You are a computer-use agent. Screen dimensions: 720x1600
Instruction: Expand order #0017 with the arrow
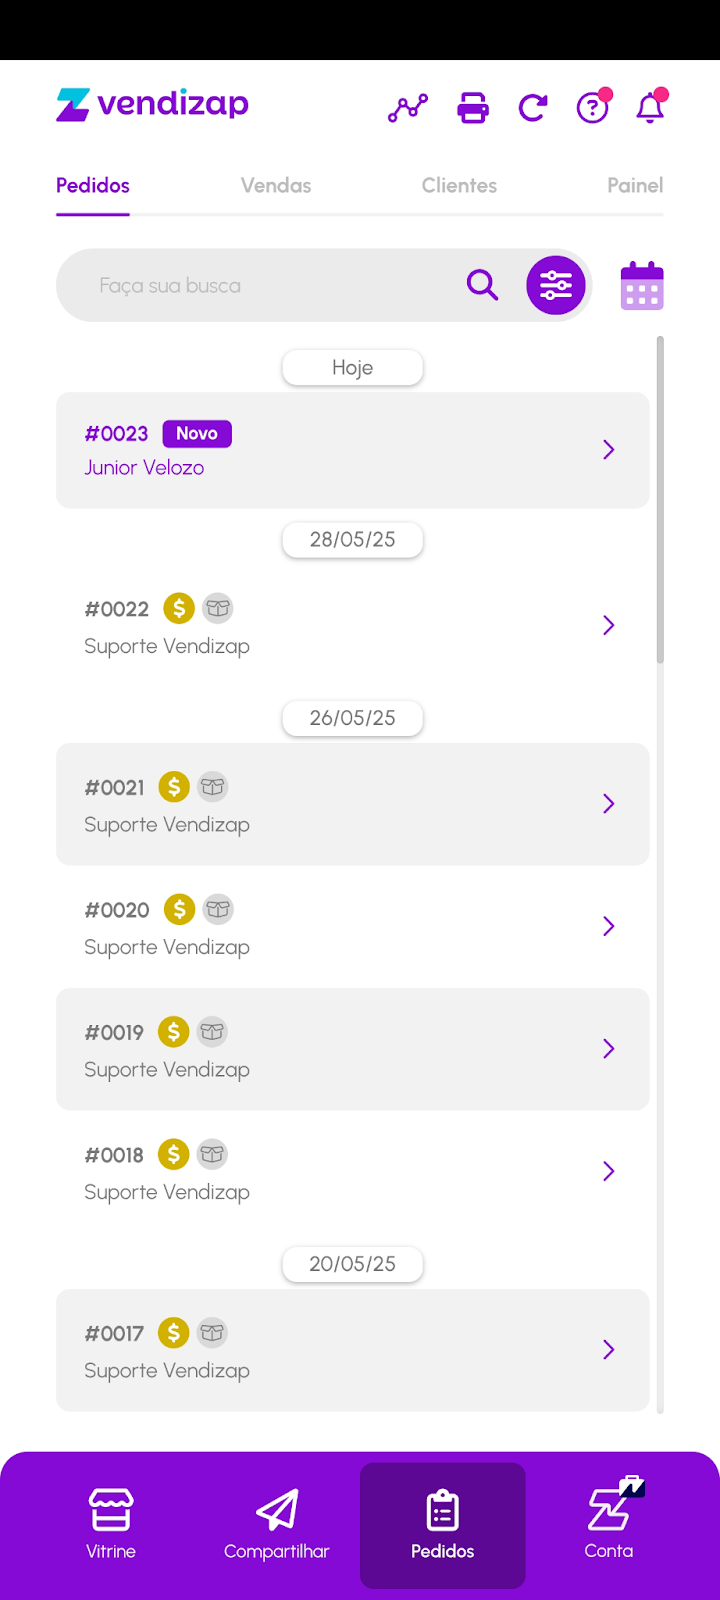[x=608, y=1350]
